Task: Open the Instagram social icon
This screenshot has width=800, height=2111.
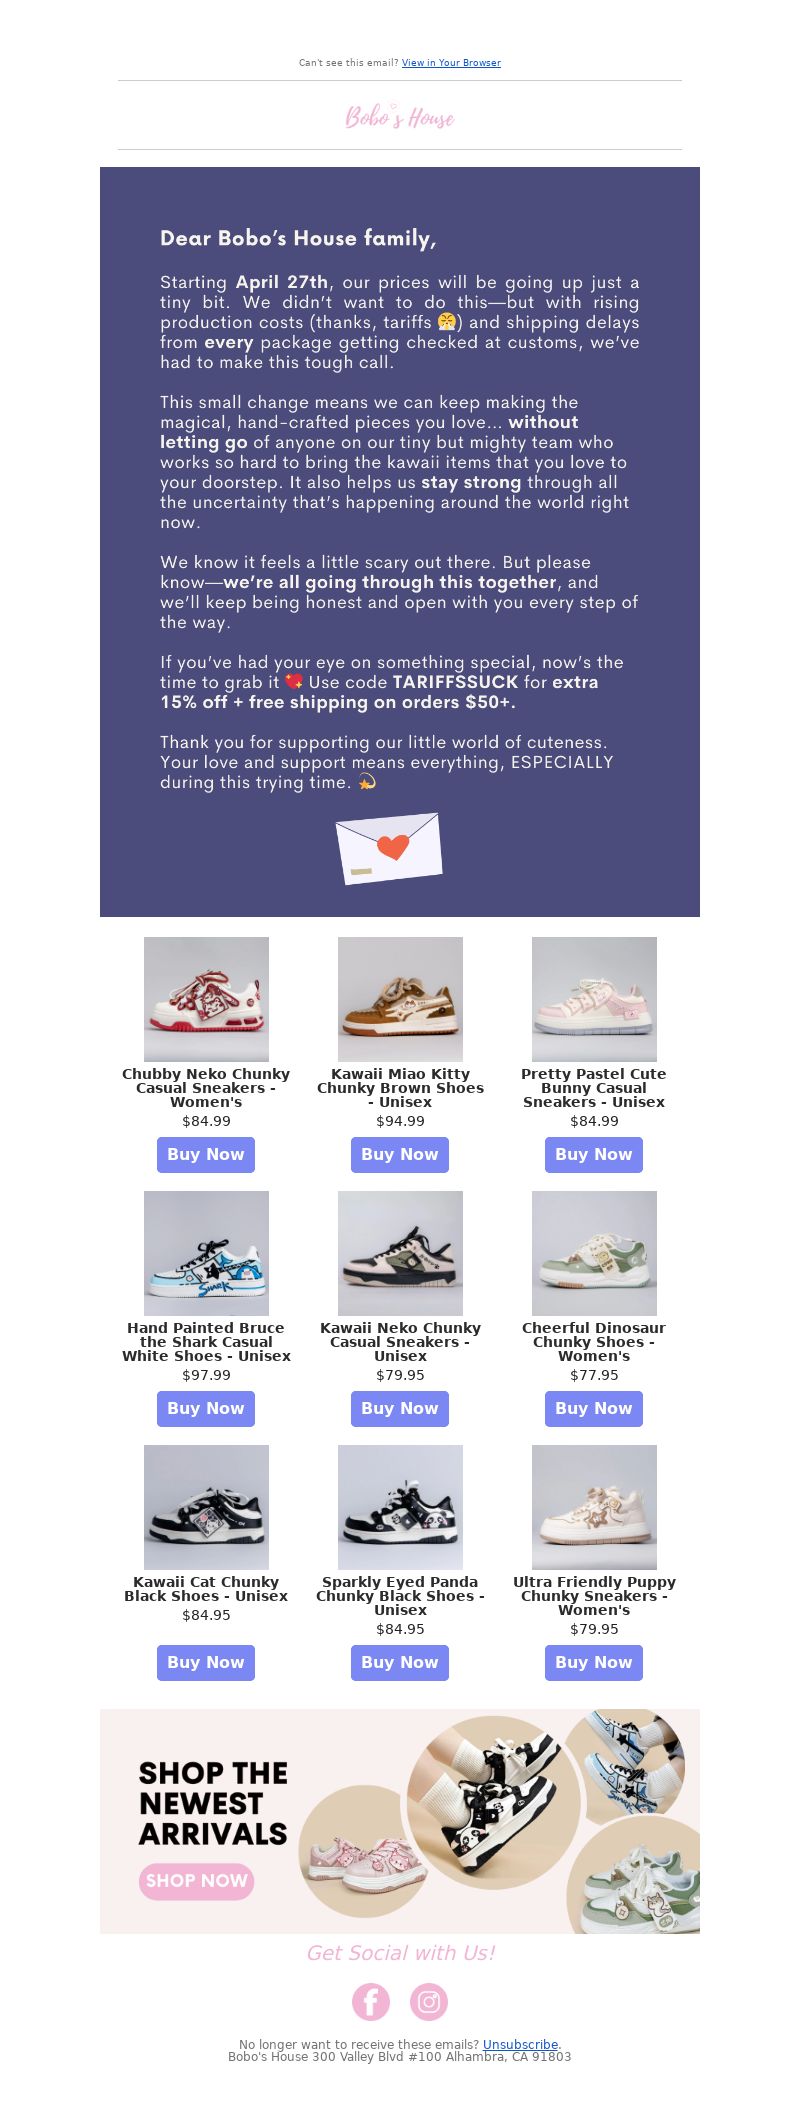Action: [x=429, y=2001]
